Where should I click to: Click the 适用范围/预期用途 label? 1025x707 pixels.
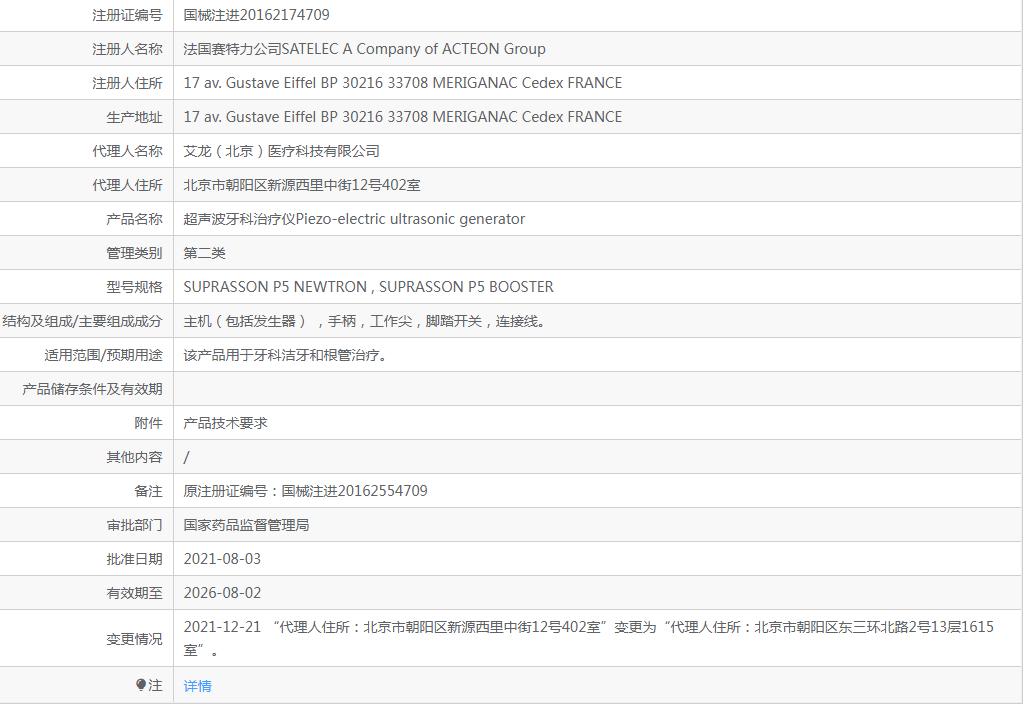tap(103, 355)
